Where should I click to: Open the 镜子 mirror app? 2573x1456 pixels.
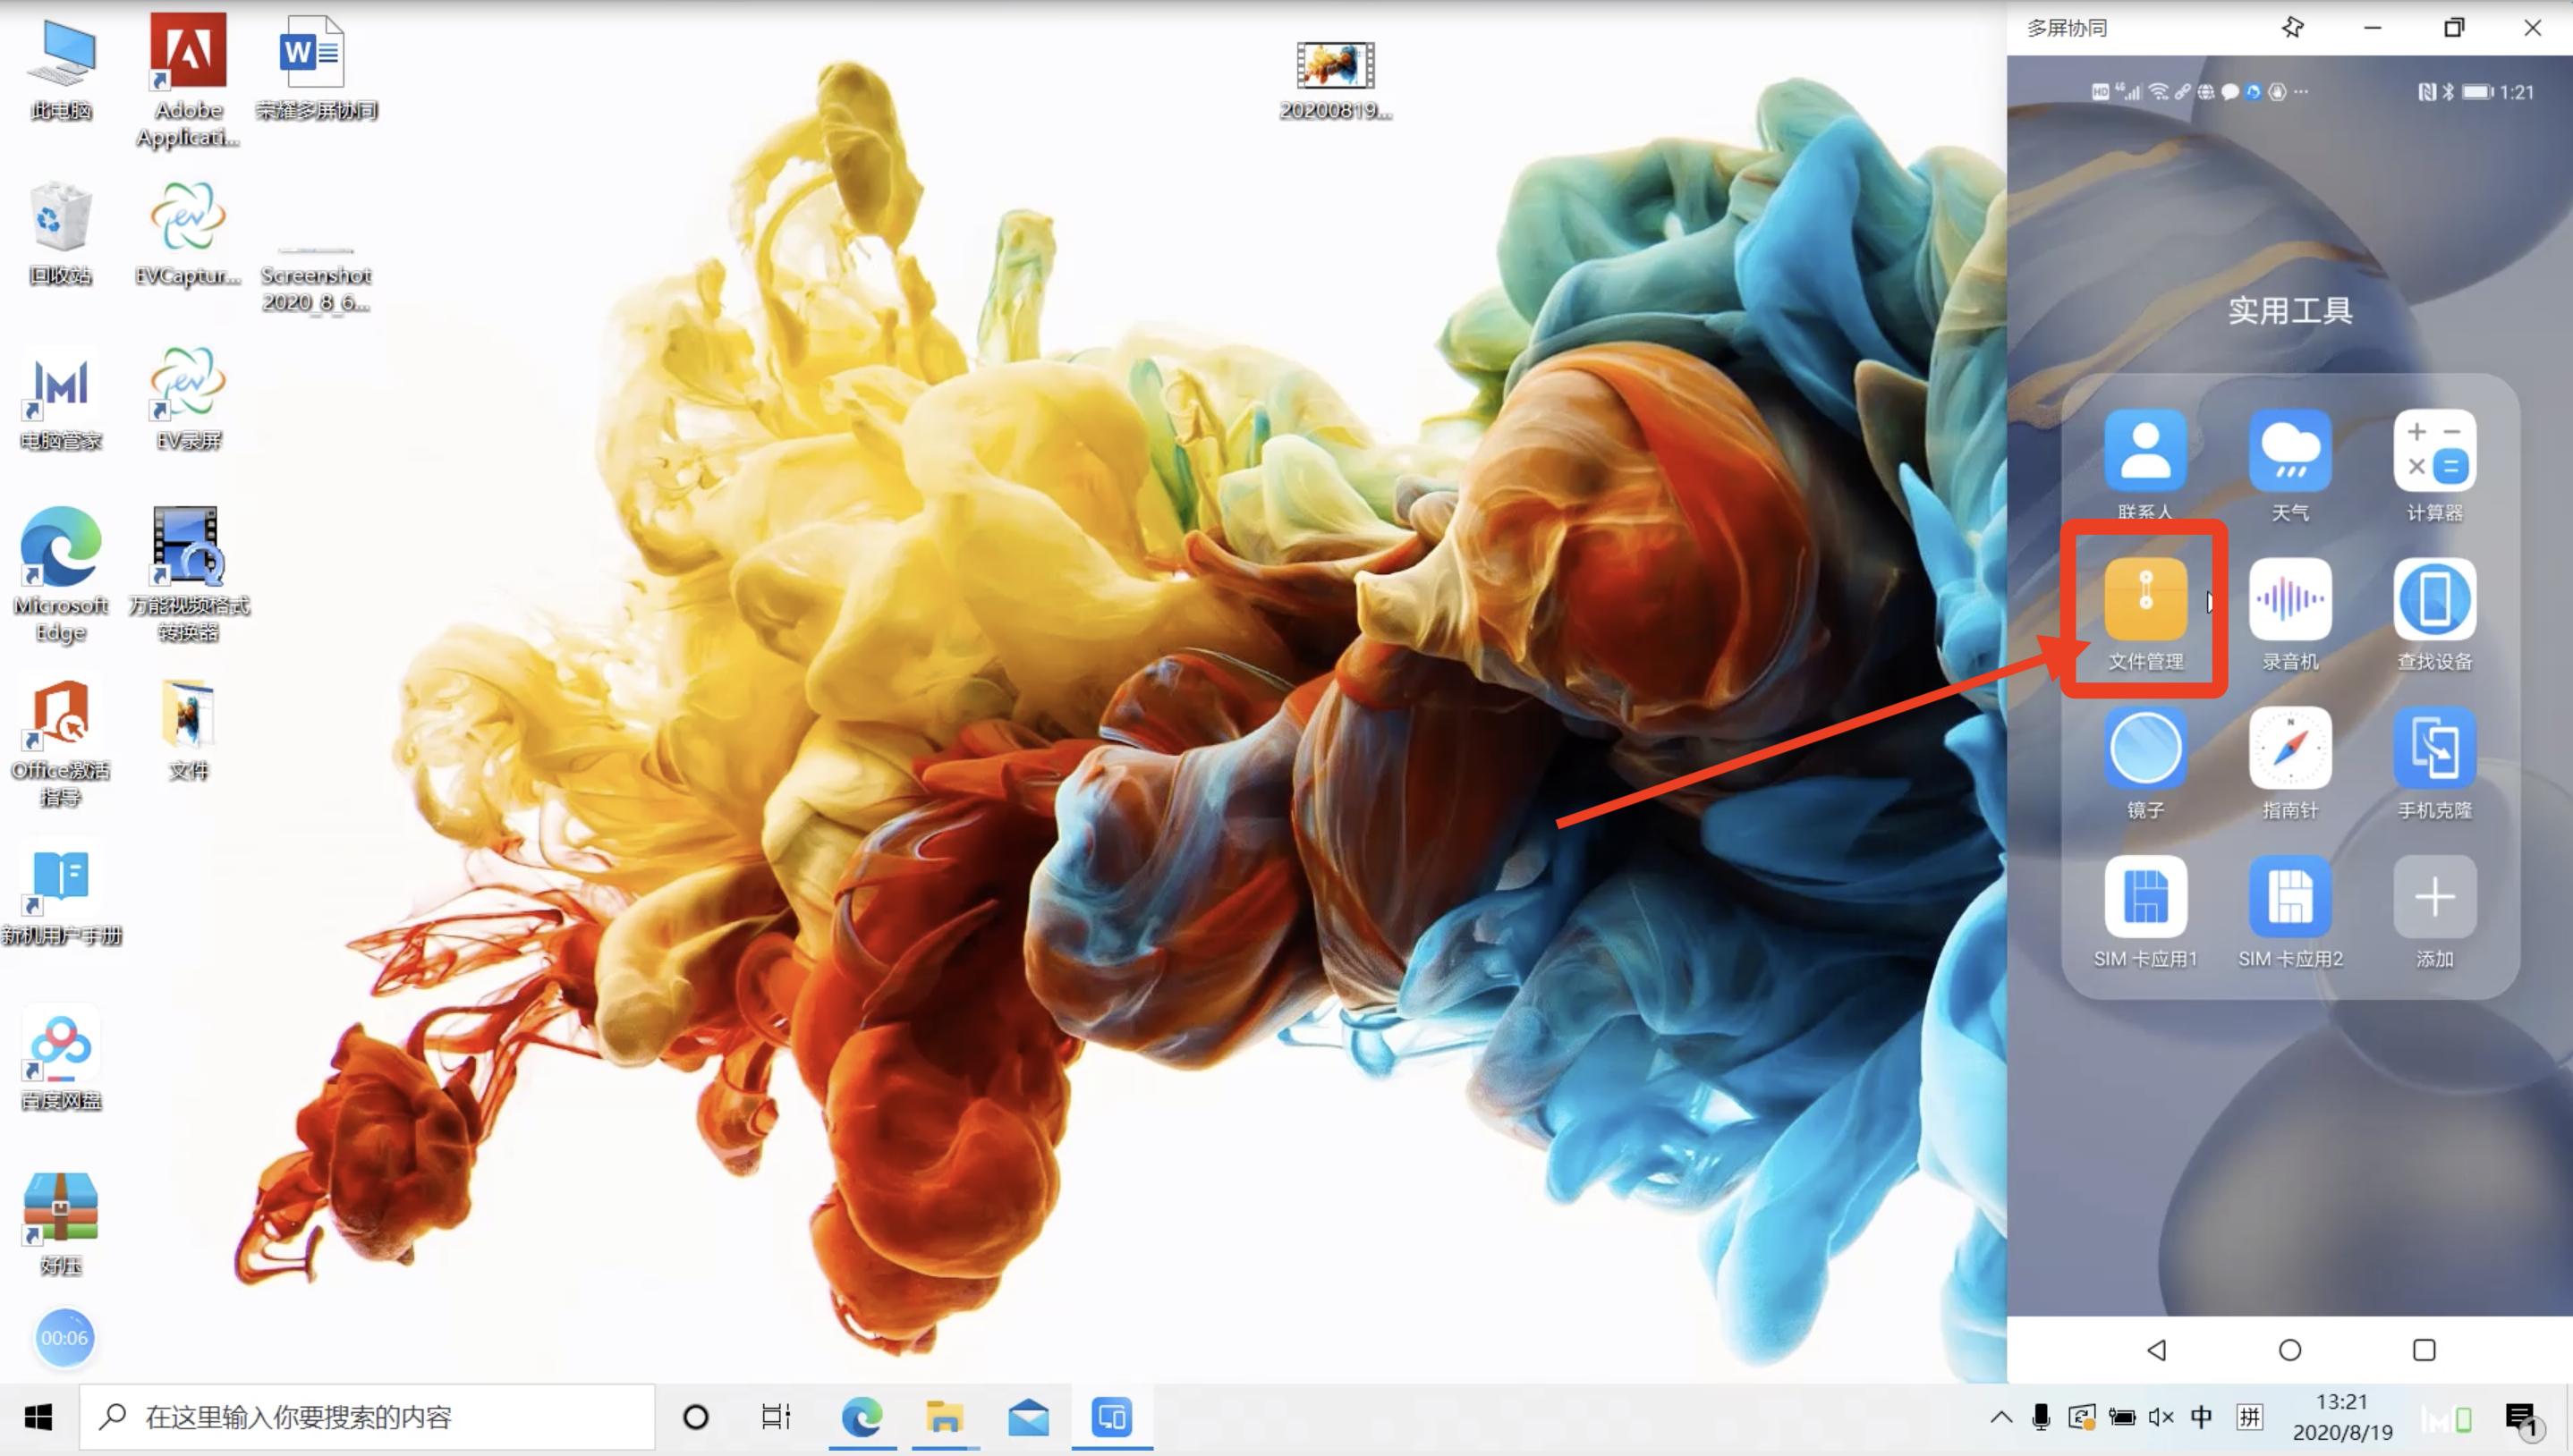(x=2145, y=748)
